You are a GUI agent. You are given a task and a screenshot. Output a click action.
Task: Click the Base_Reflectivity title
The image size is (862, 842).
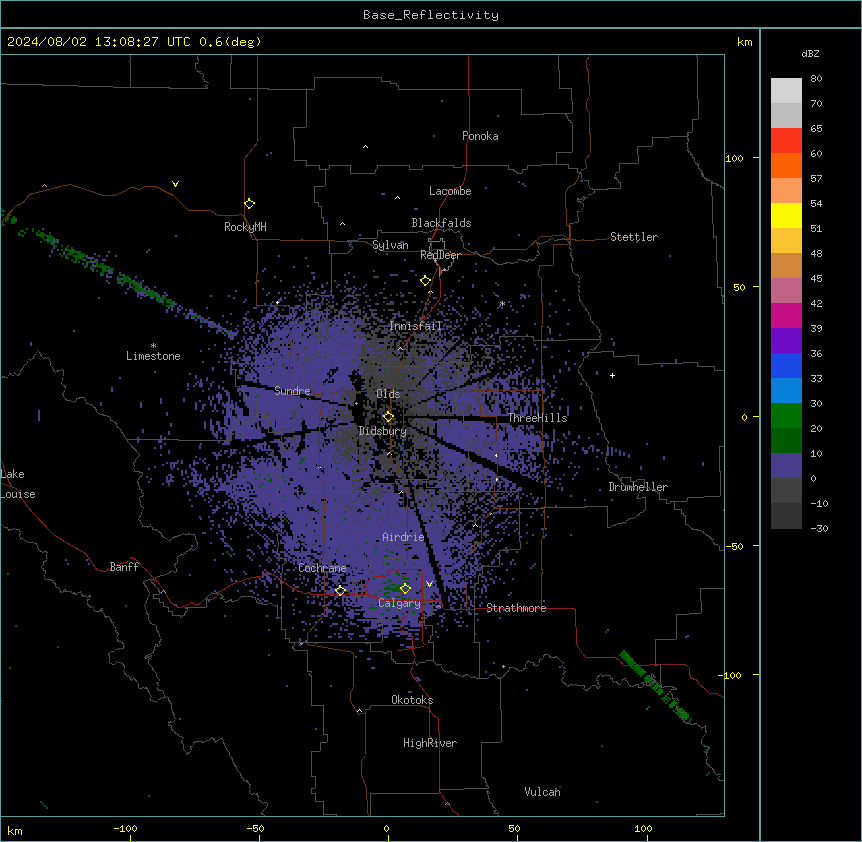point(431,15)
